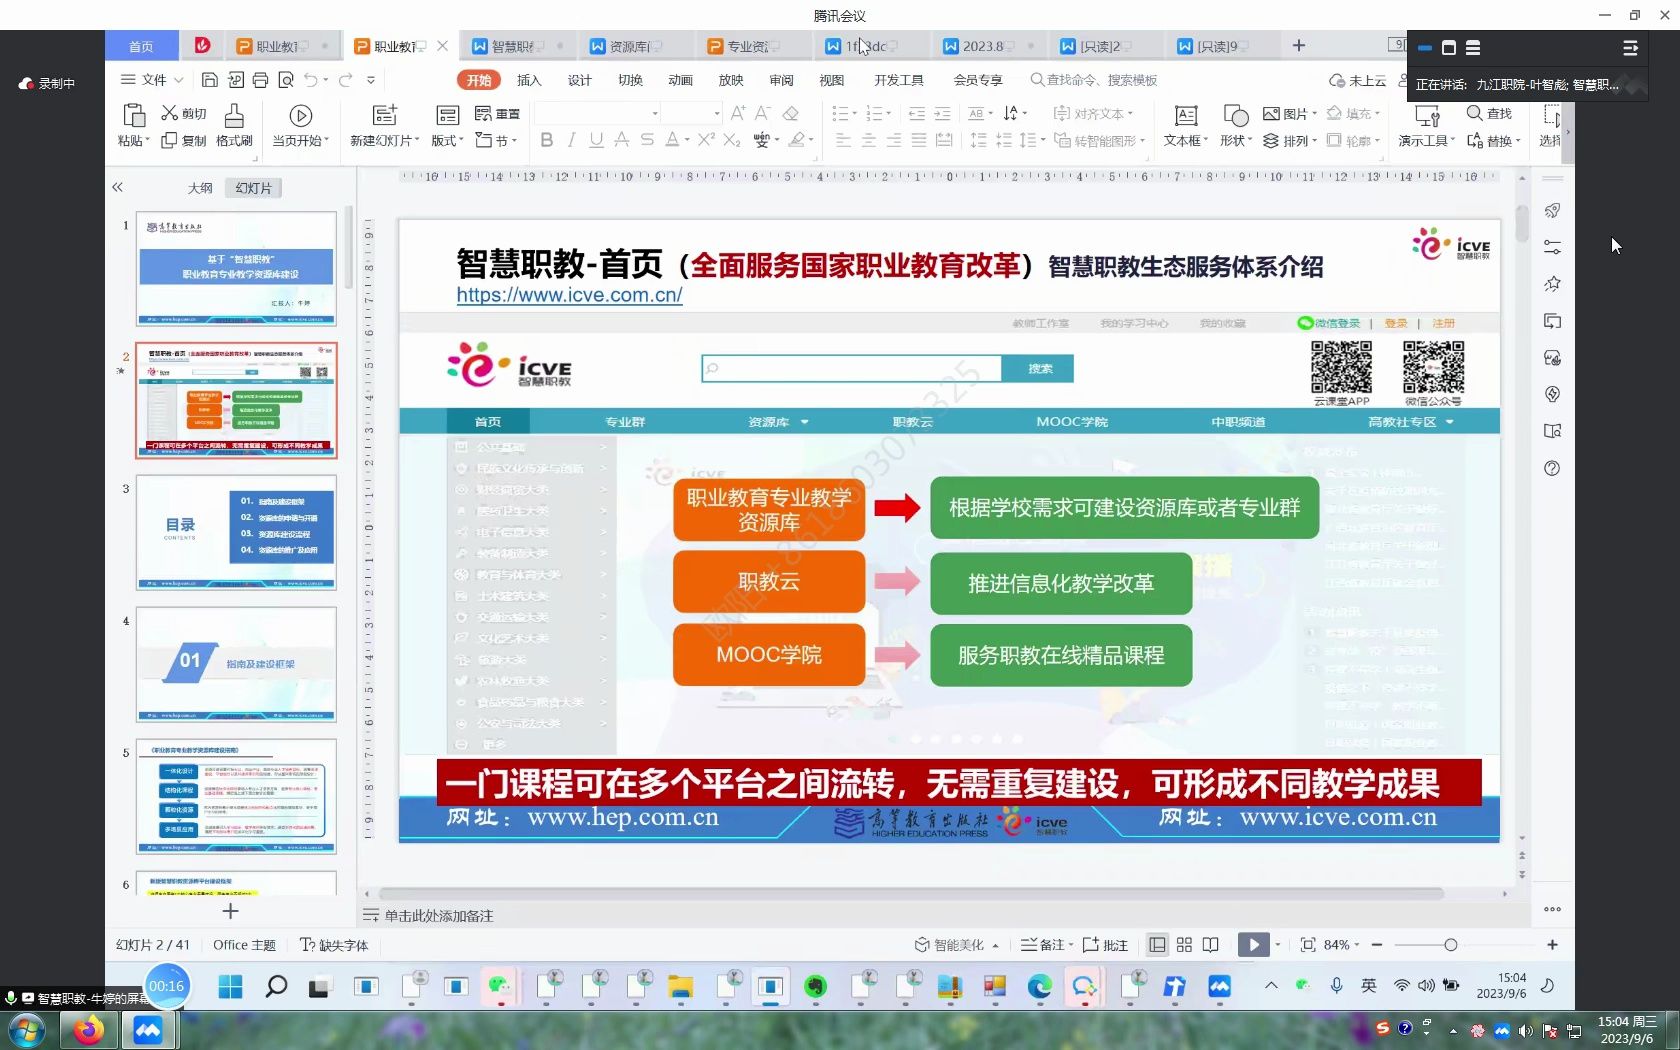
Task: Click the Save icon in quick toolbar
Action: [x=209, y=80]
